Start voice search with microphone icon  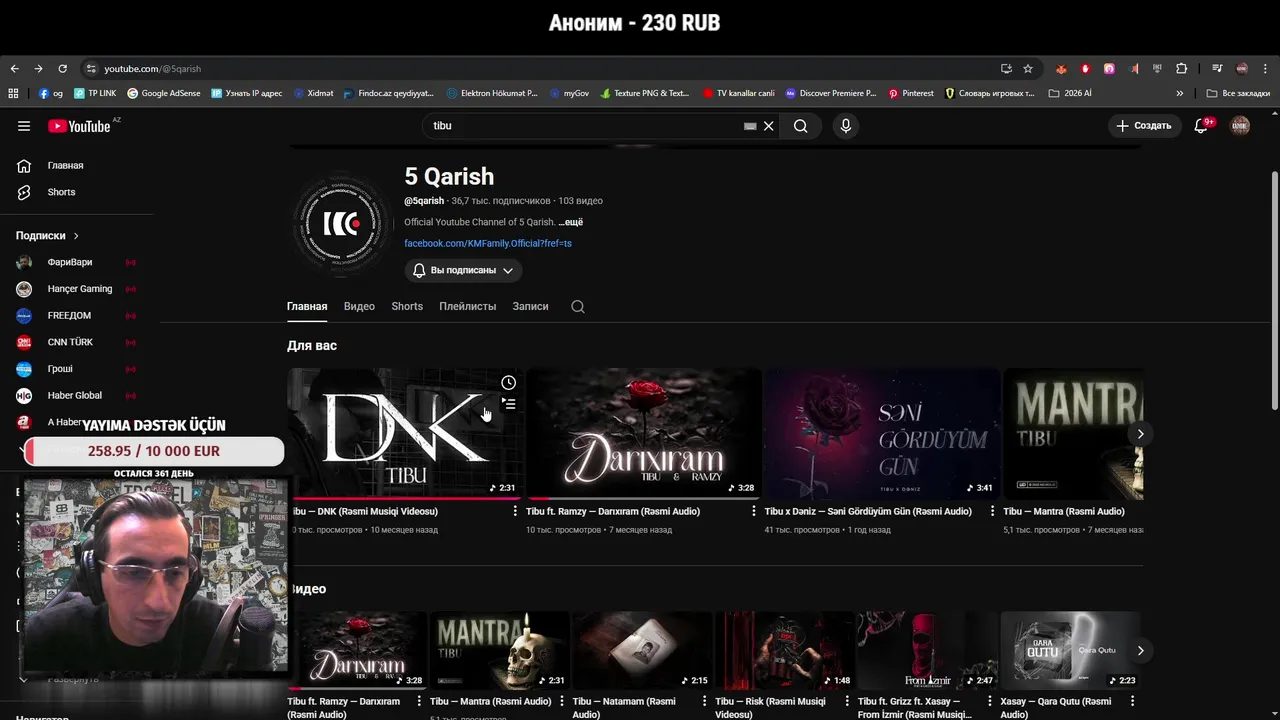pos(846,126)
